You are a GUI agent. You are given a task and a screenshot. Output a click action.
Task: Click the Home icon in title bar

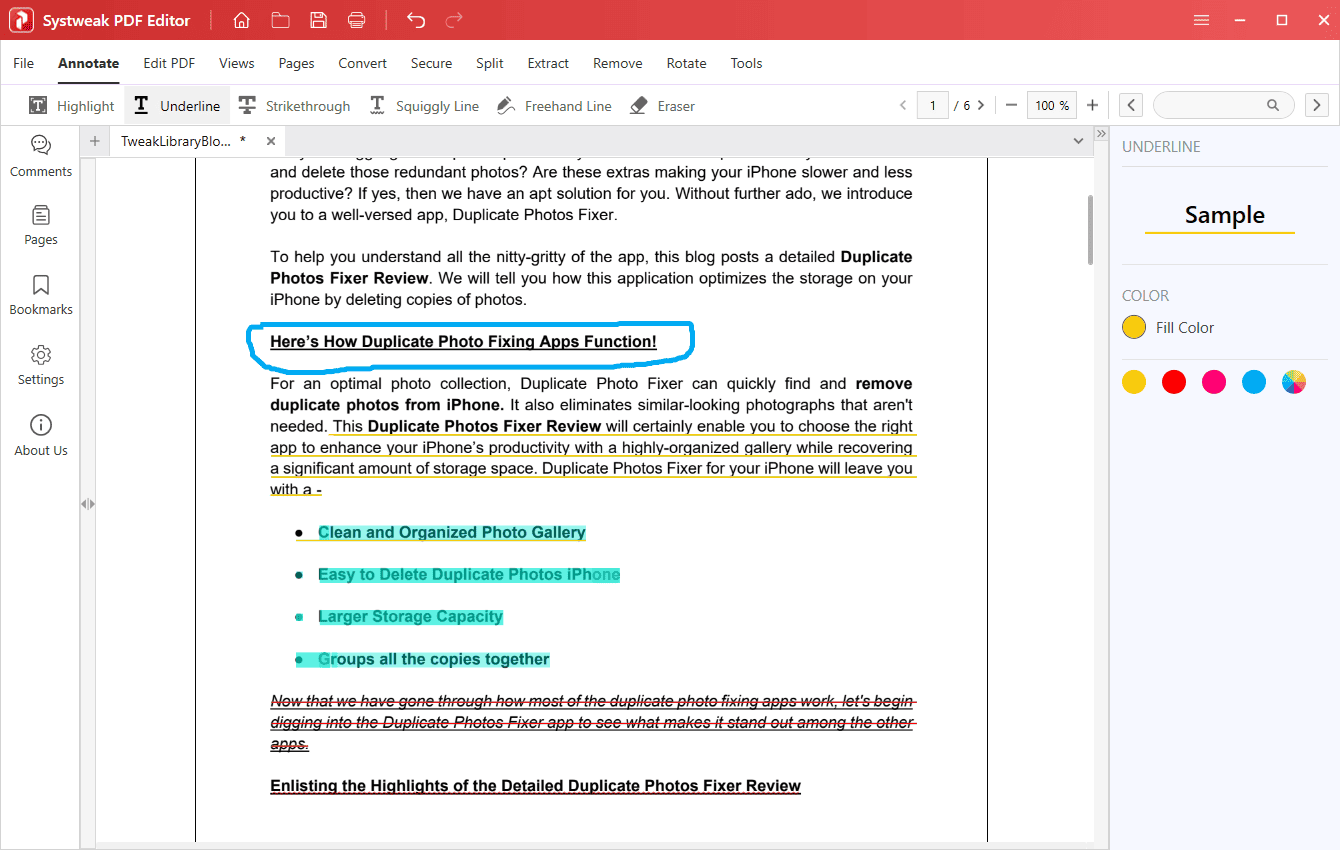pos(241,20)
